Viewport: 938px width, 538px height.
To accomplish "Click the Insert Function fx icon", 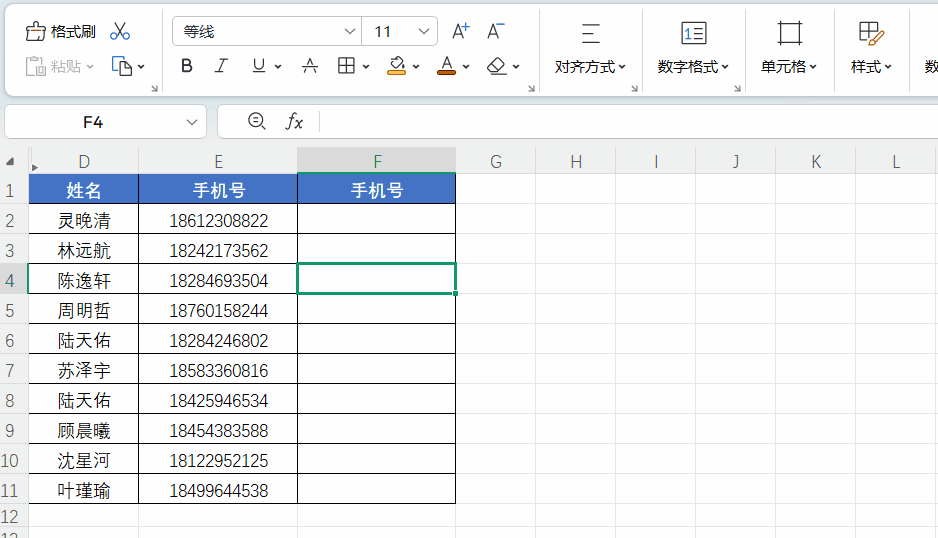I will click(294, 121).
